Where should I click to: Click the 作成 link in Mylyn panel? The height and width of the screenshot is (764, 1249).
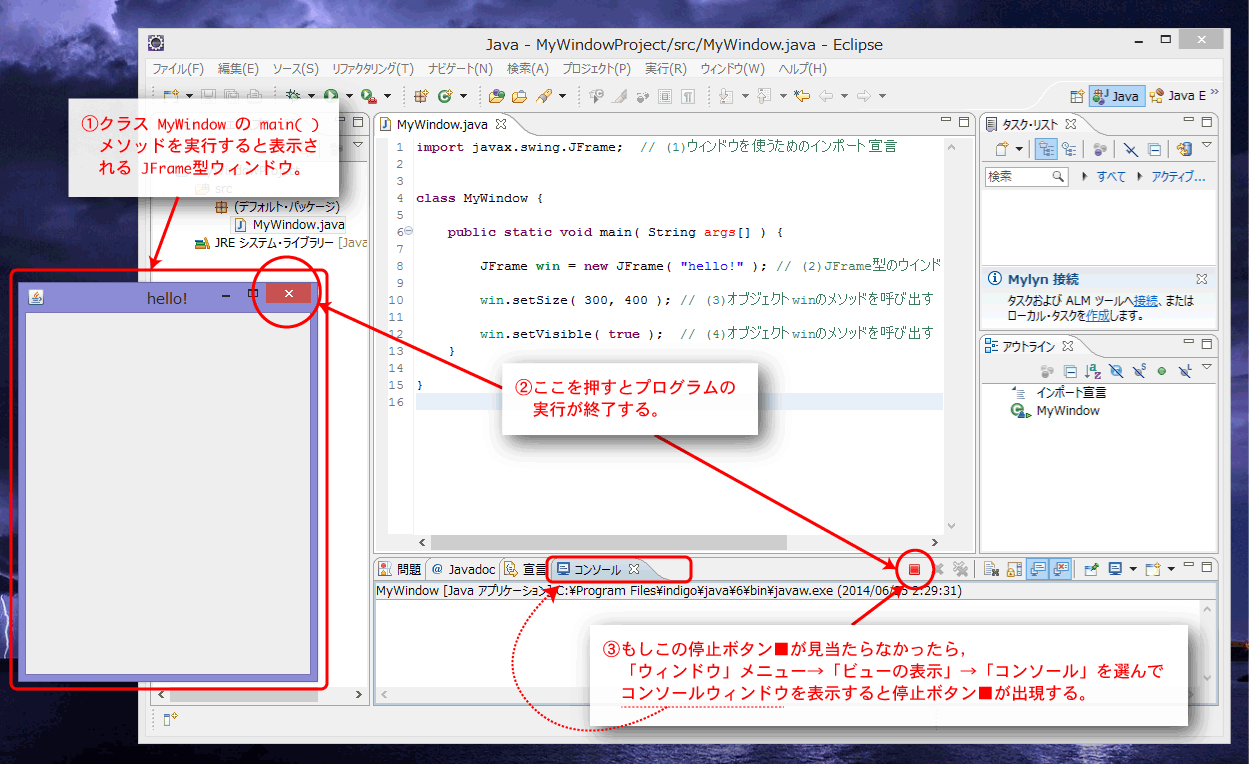click(x=1098, y=315)
